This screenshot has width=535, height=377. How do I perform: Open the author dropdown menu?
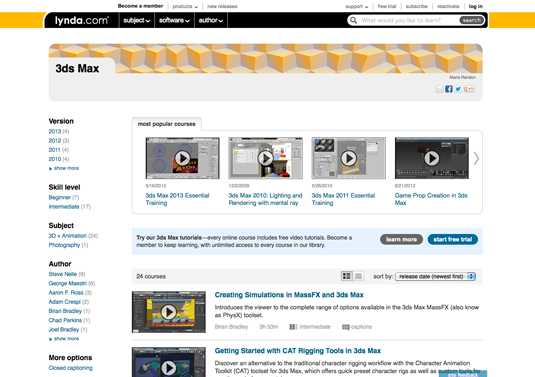click(x=211, y=20)
